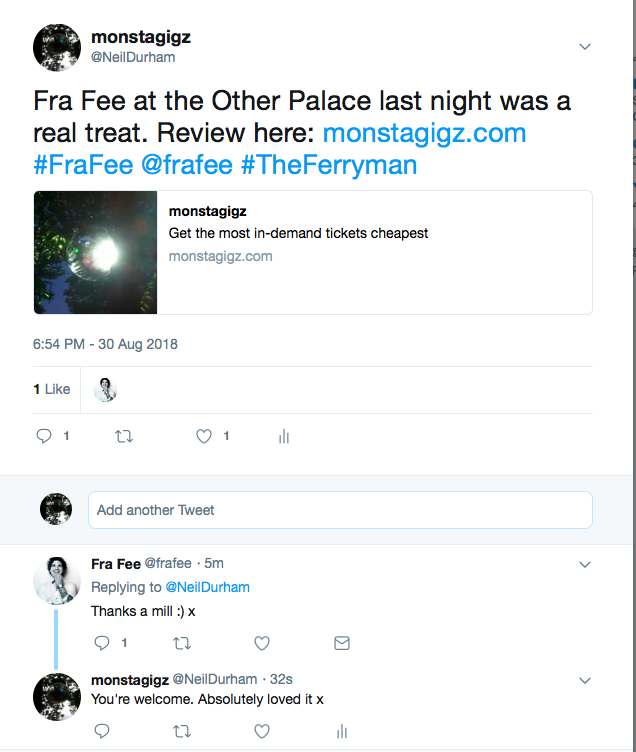The width and height of the screenshot is (636, 752).
Task: Open the monstagigz link card thumbnail
Action: 95,253
